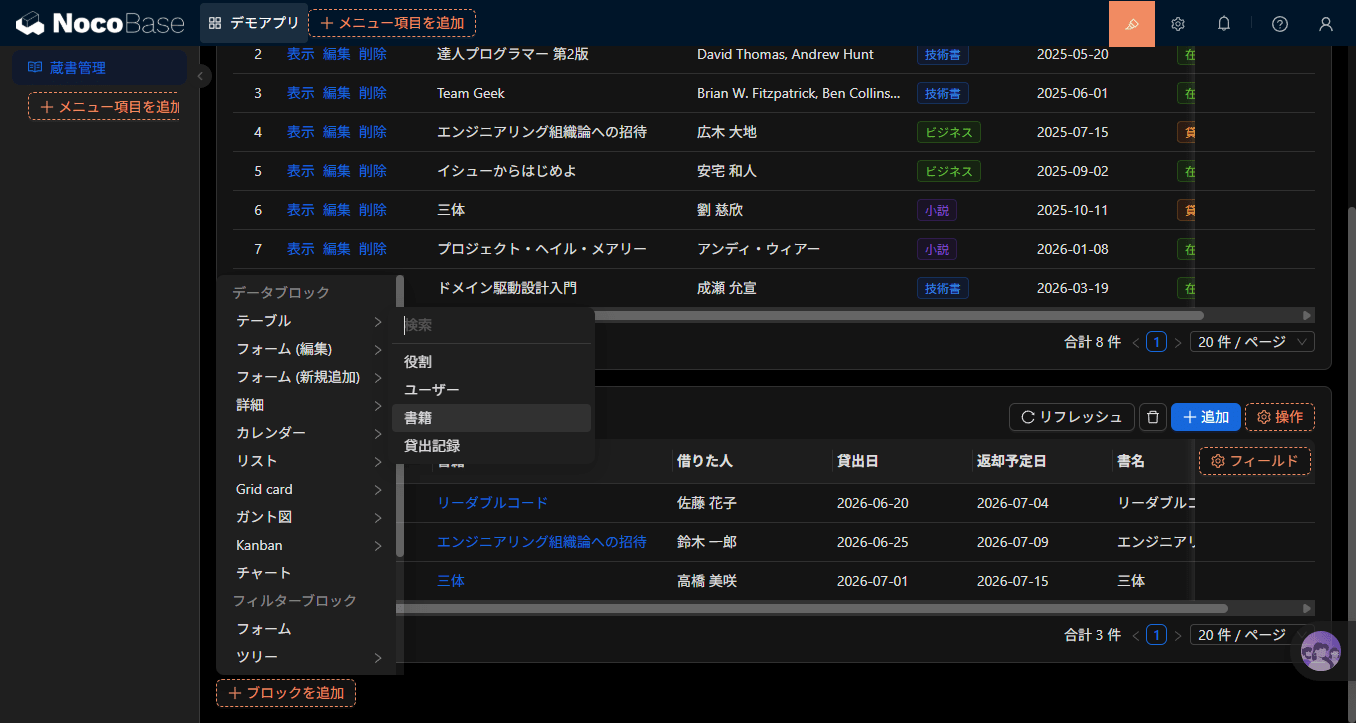The width and height of the screenshot is (1356, 723).
Task: Expand the フォーム (編集) submenu
Action: click(308, 349)
